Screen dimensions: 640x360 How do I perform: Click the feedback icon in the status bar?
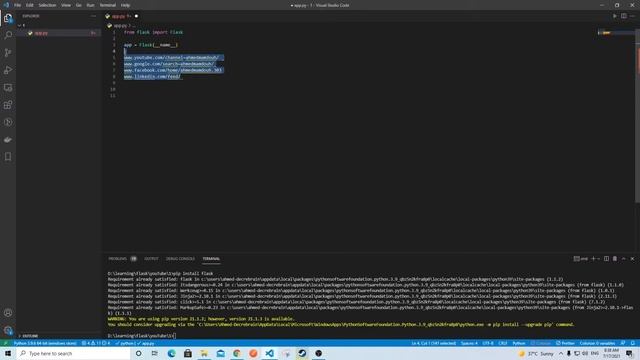pyautogui.click(x=623, y=343)
